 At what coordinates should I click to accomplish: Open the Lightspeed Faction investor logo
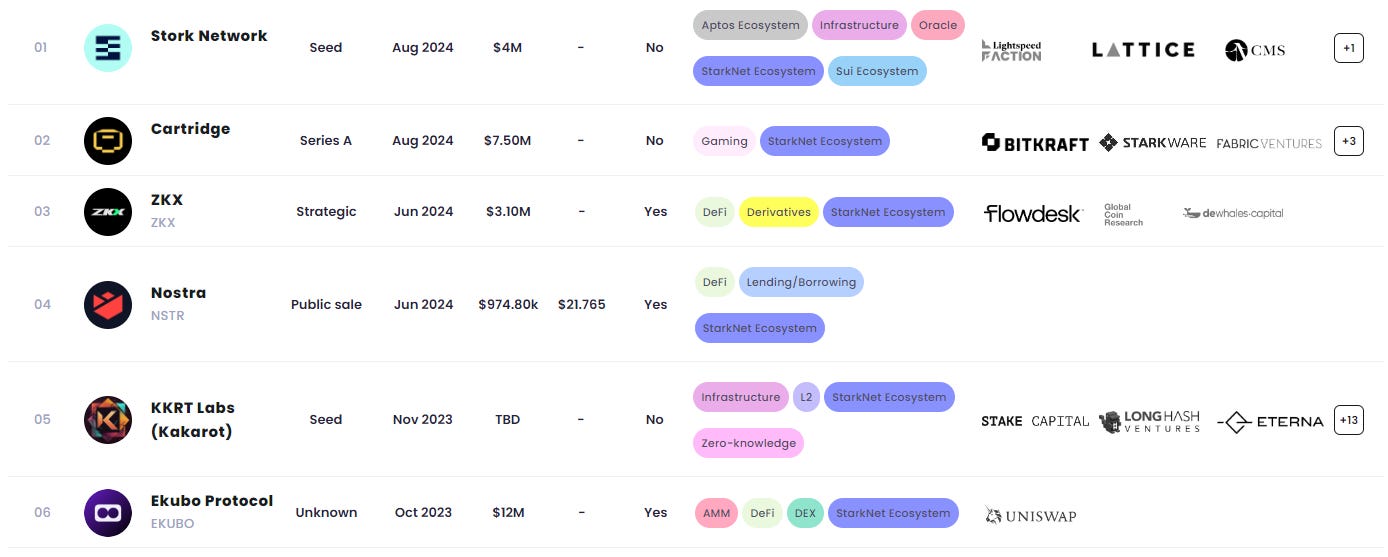tap(1012, 50)
